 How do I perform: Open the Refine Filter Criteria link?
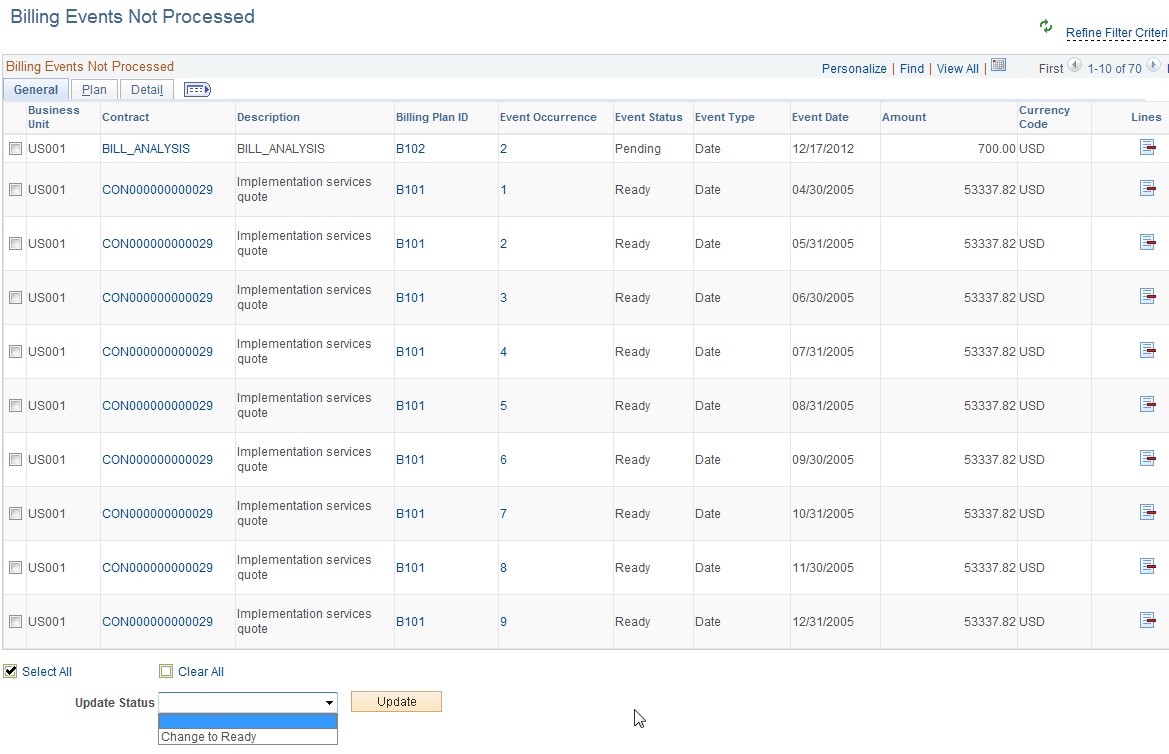coord(1113,33)
